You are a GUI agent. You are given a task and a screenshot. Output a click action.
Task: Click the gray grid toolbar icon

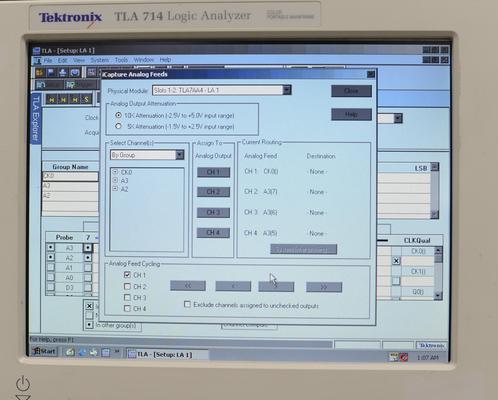pos(92,72)
